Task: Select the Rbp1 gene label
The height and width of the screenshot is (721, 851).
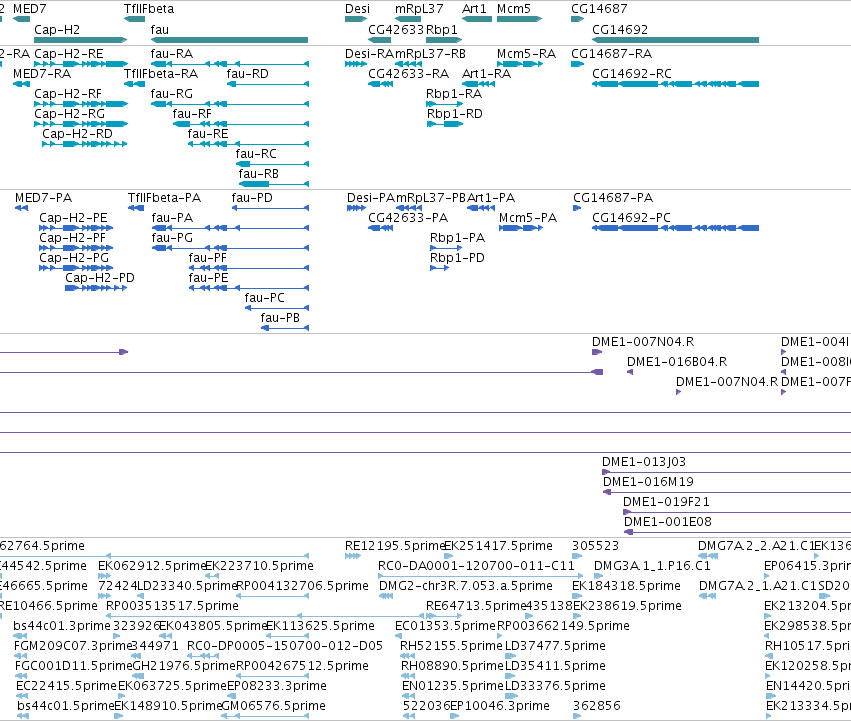Action: 441,30
